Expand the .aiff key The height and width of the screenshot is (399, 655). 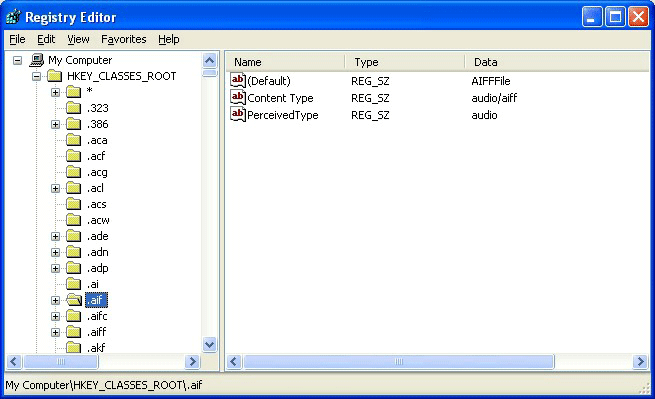point(55,332)
